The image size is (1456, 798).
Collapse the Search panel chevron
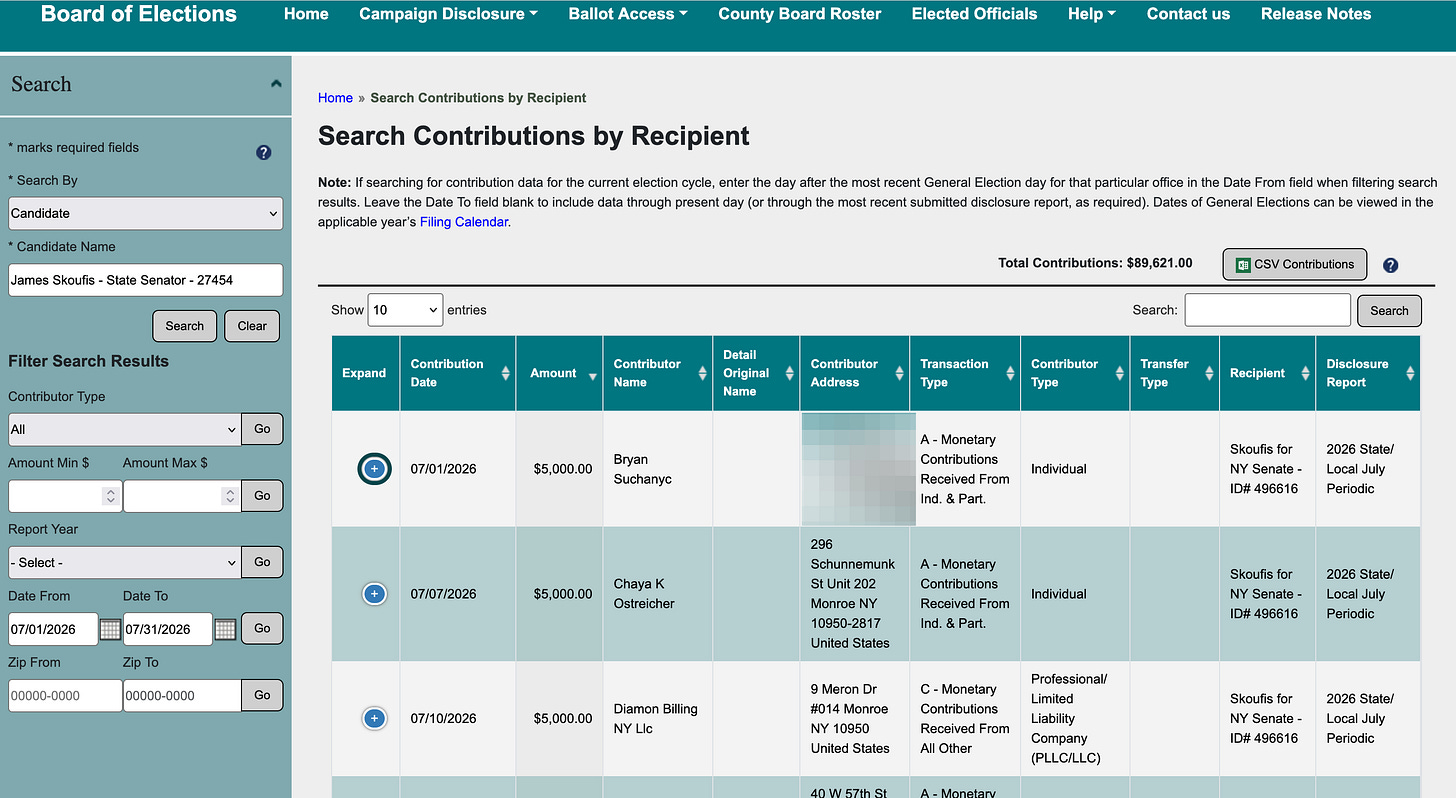tap(276, 84)
